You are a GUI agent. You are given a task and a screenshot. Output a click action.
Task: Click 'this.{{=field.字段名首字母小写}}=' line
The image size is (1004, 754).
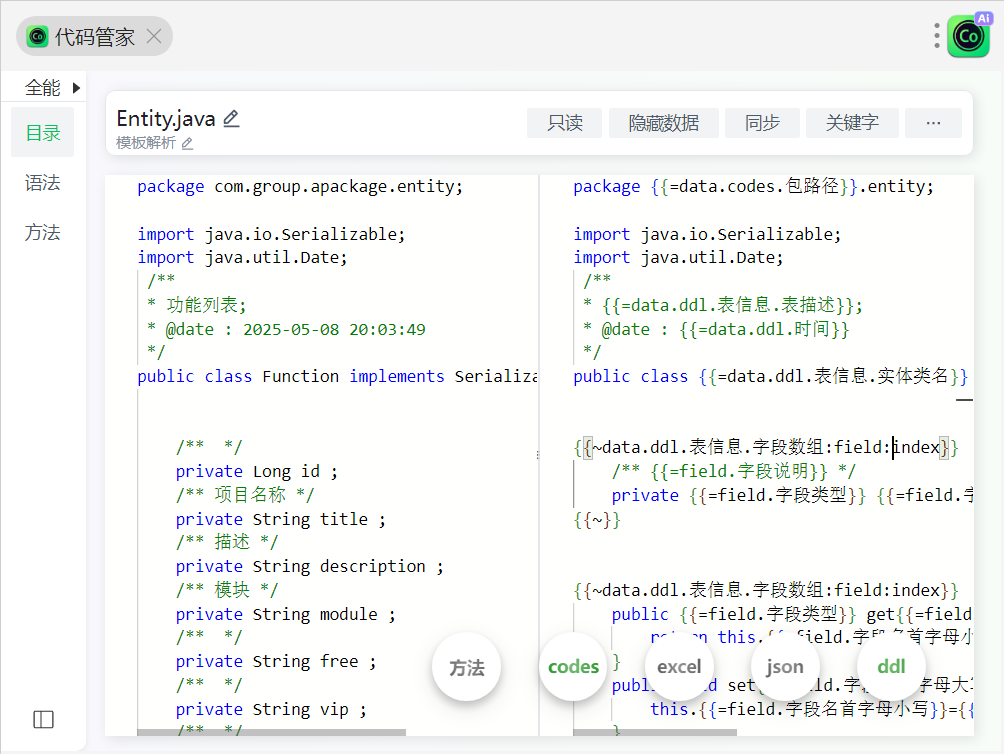pyautogui.click(x=811, y=709)
